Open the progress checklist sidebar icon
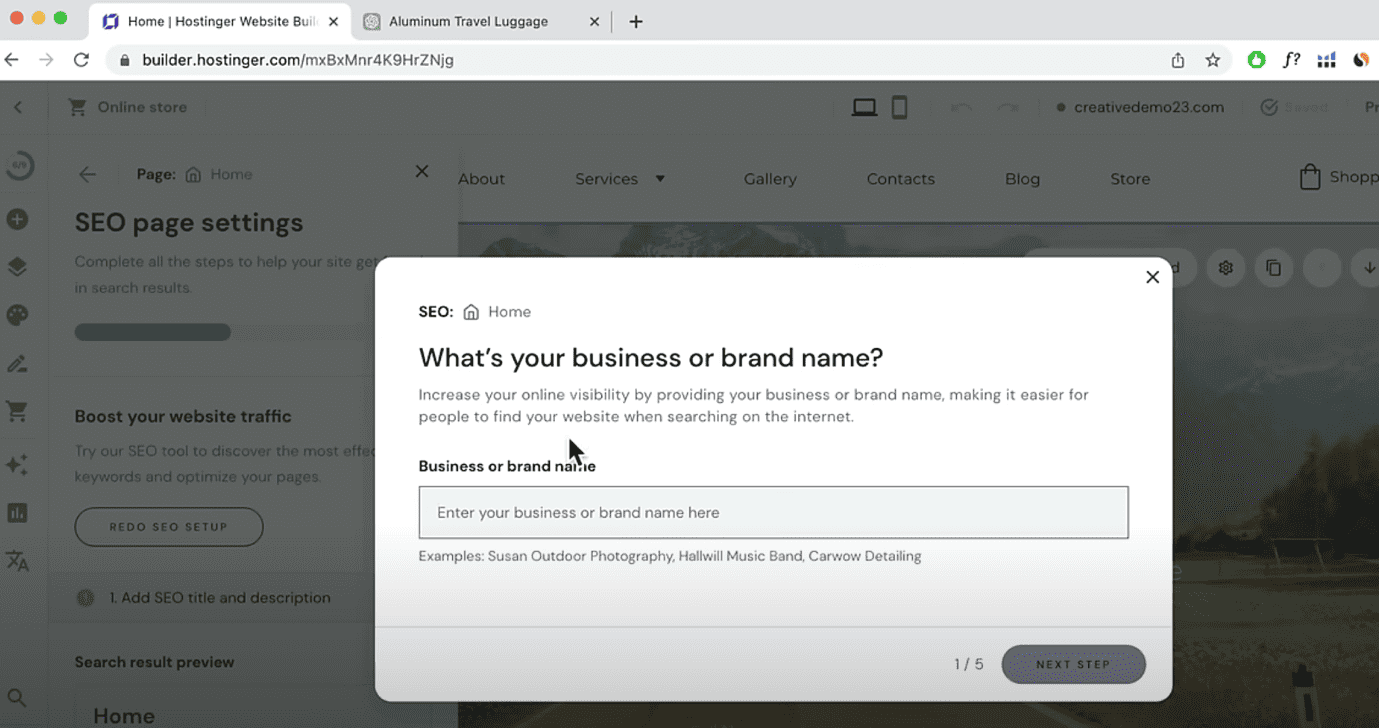The image size is (1379, 728). [18, 166]
